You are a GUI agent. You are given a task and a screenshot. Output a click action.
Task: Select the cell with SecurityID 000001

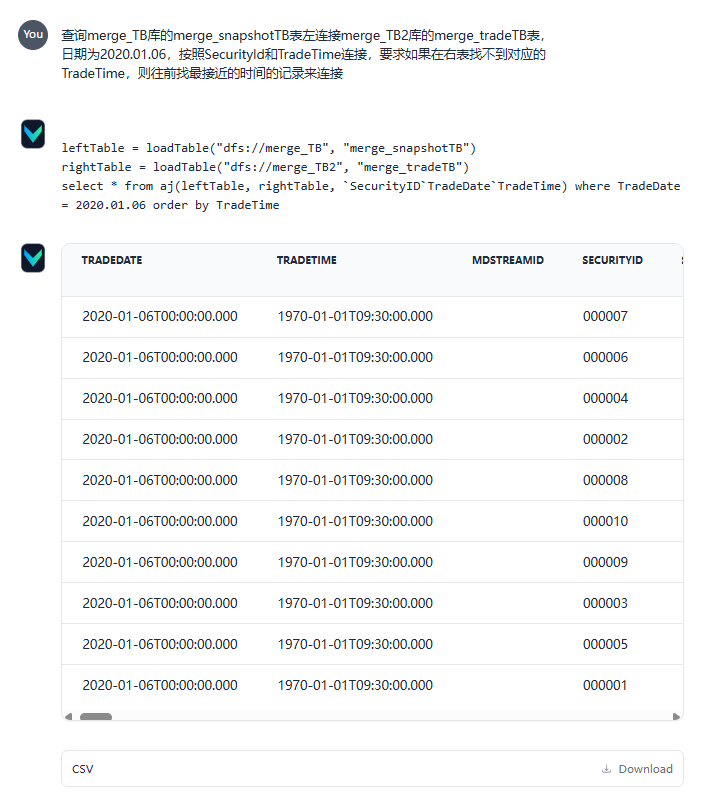[605, 685]
